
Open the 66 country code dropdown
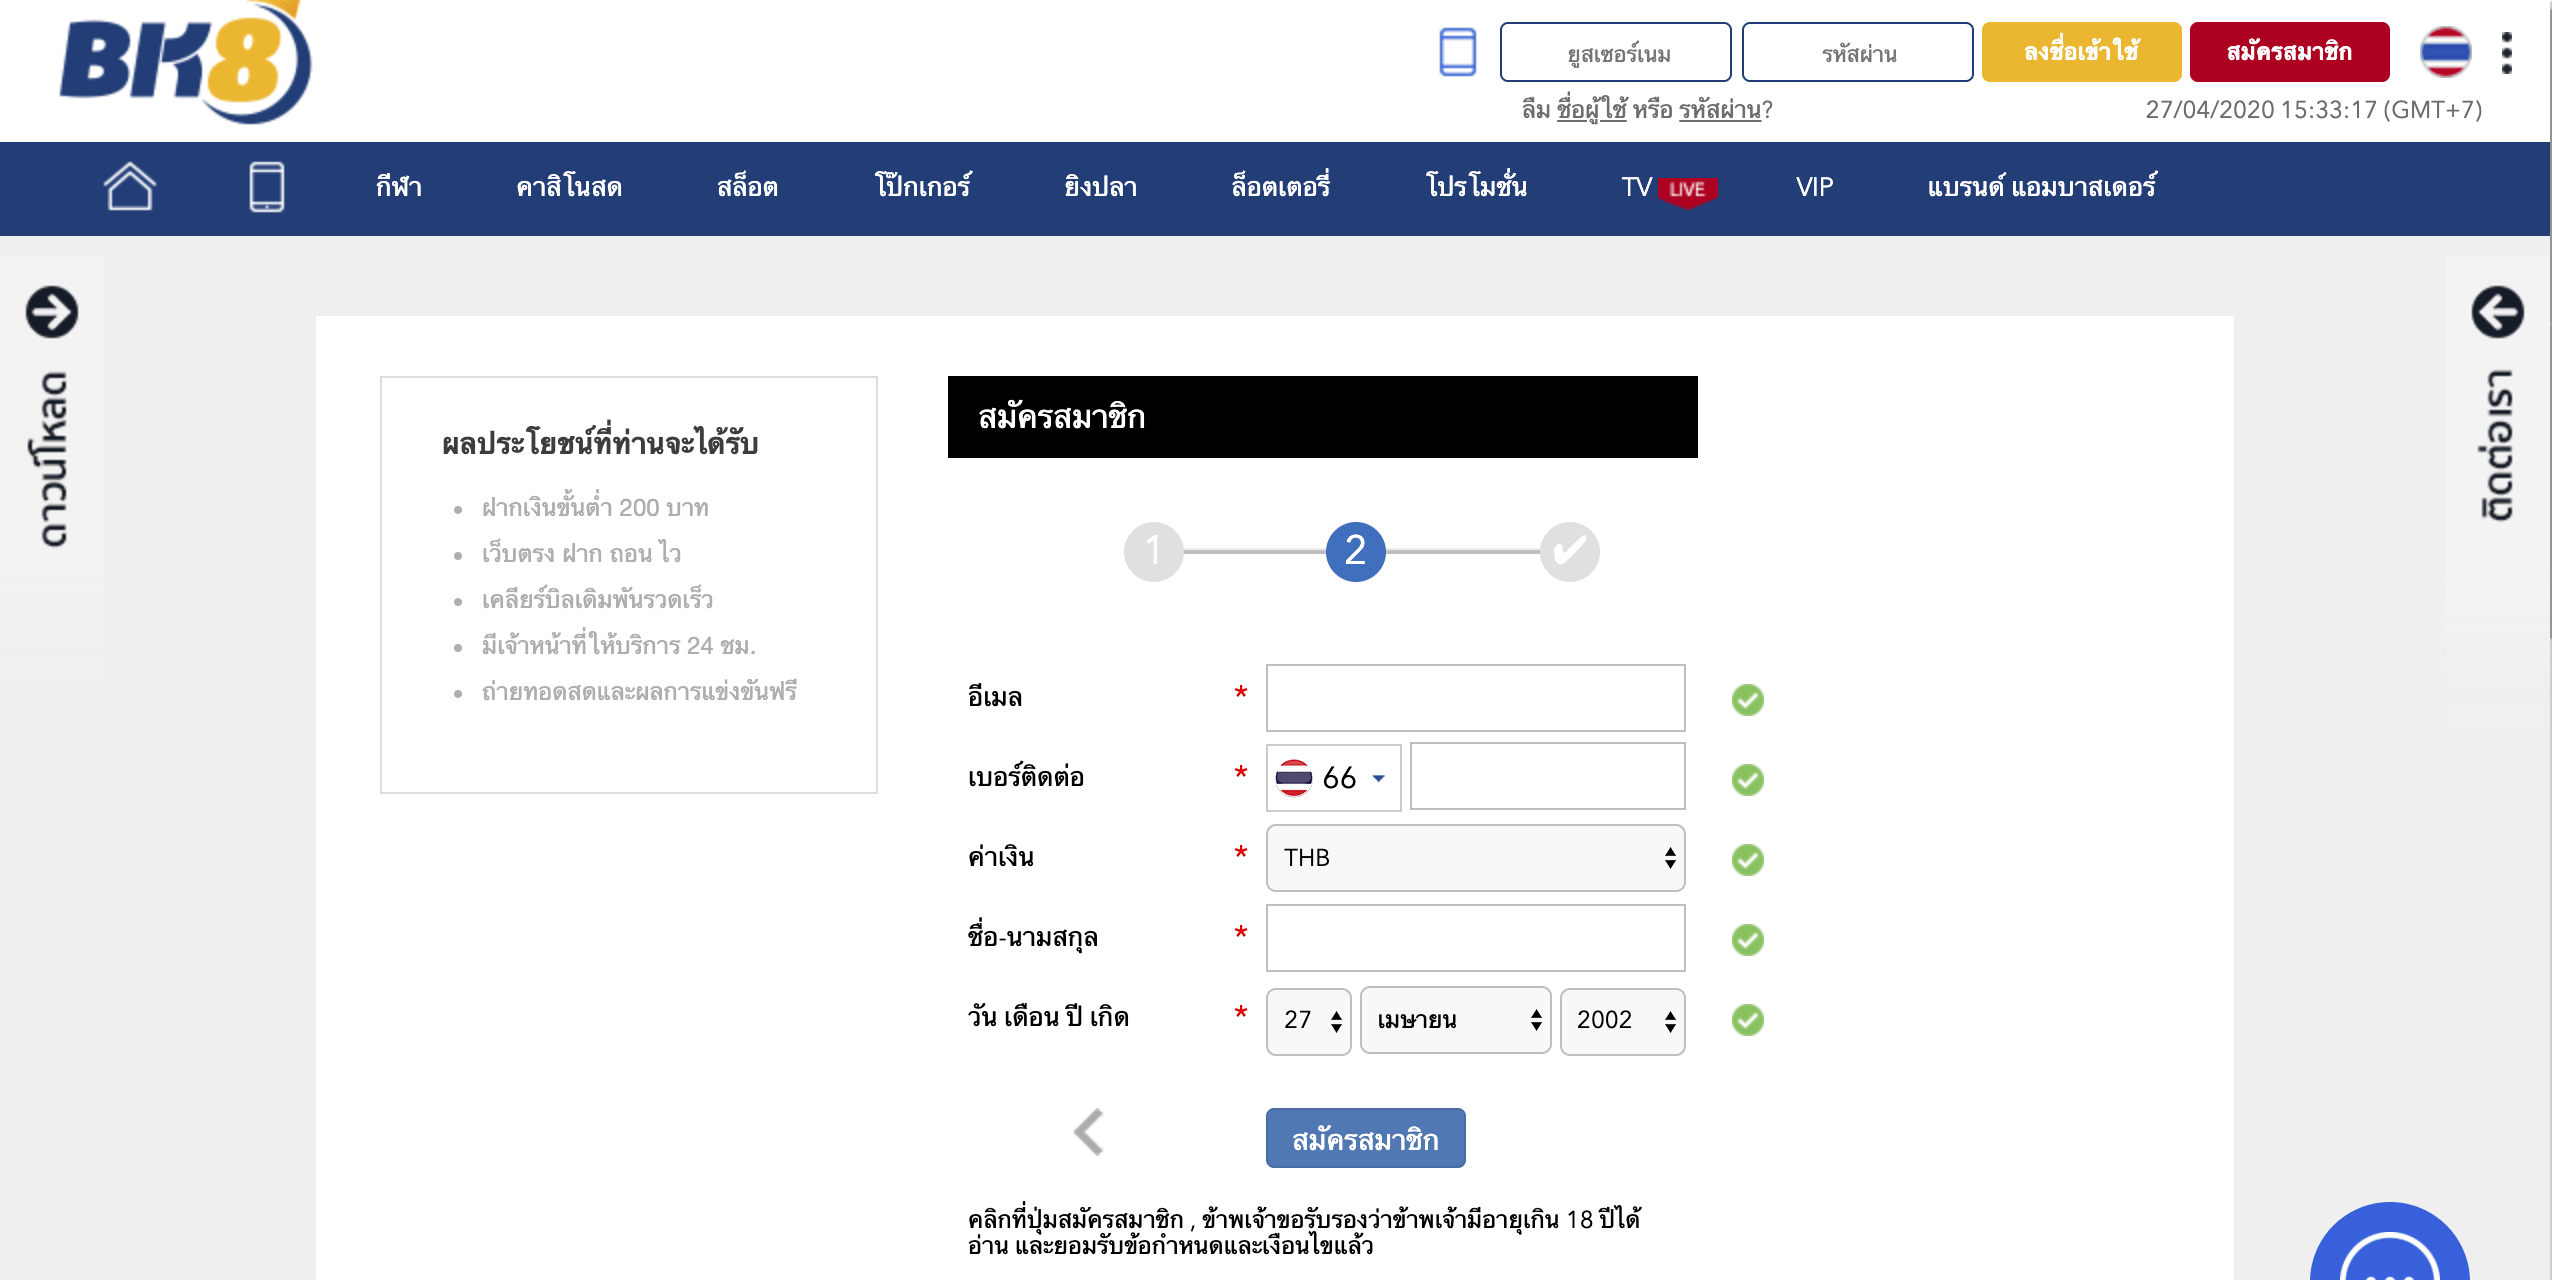click(1333, 777)
